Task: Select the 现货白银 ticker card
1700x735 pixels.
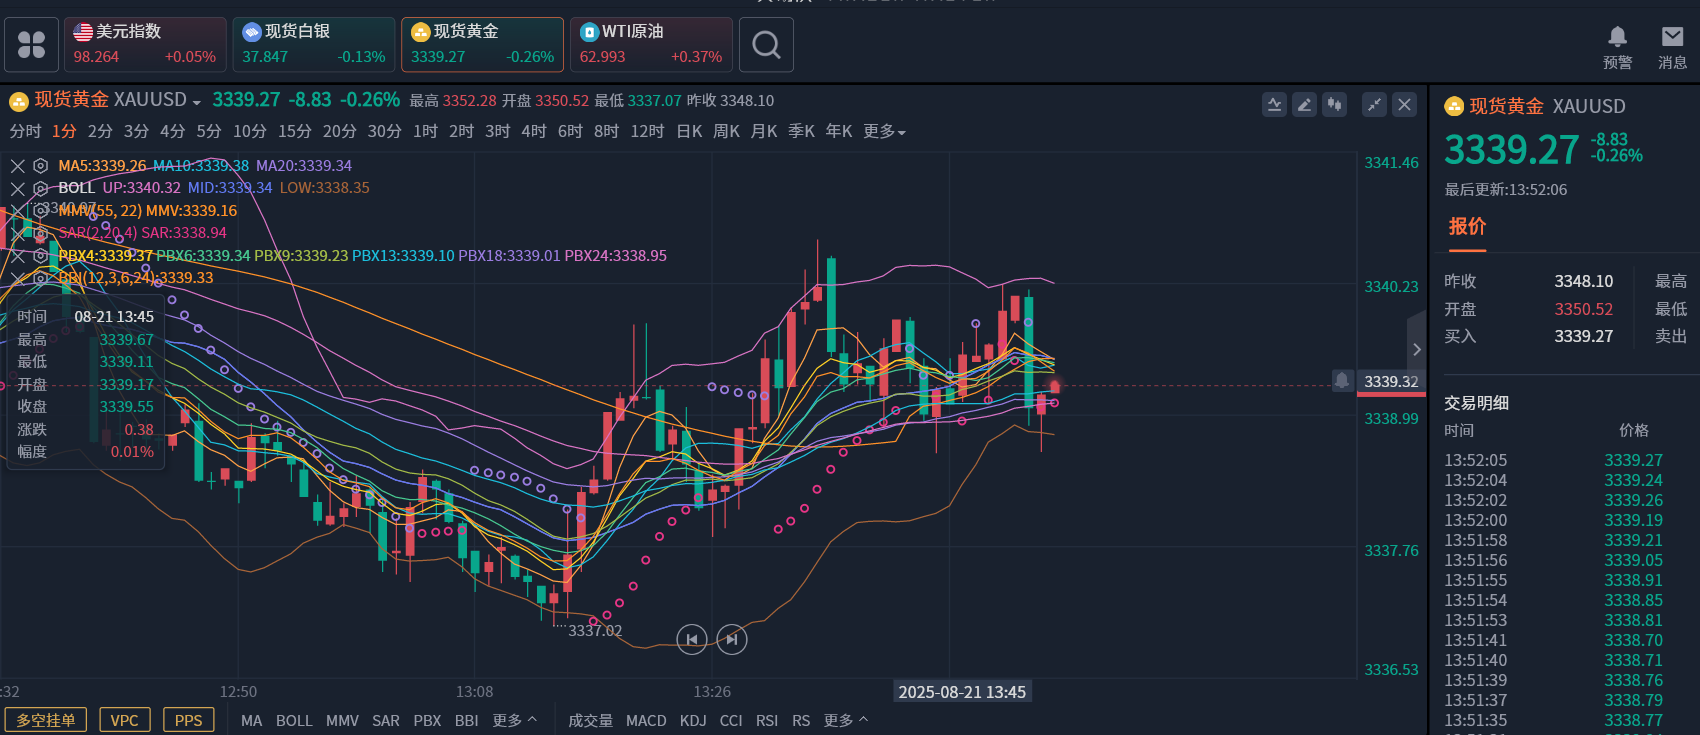Action: pos(314,45)
